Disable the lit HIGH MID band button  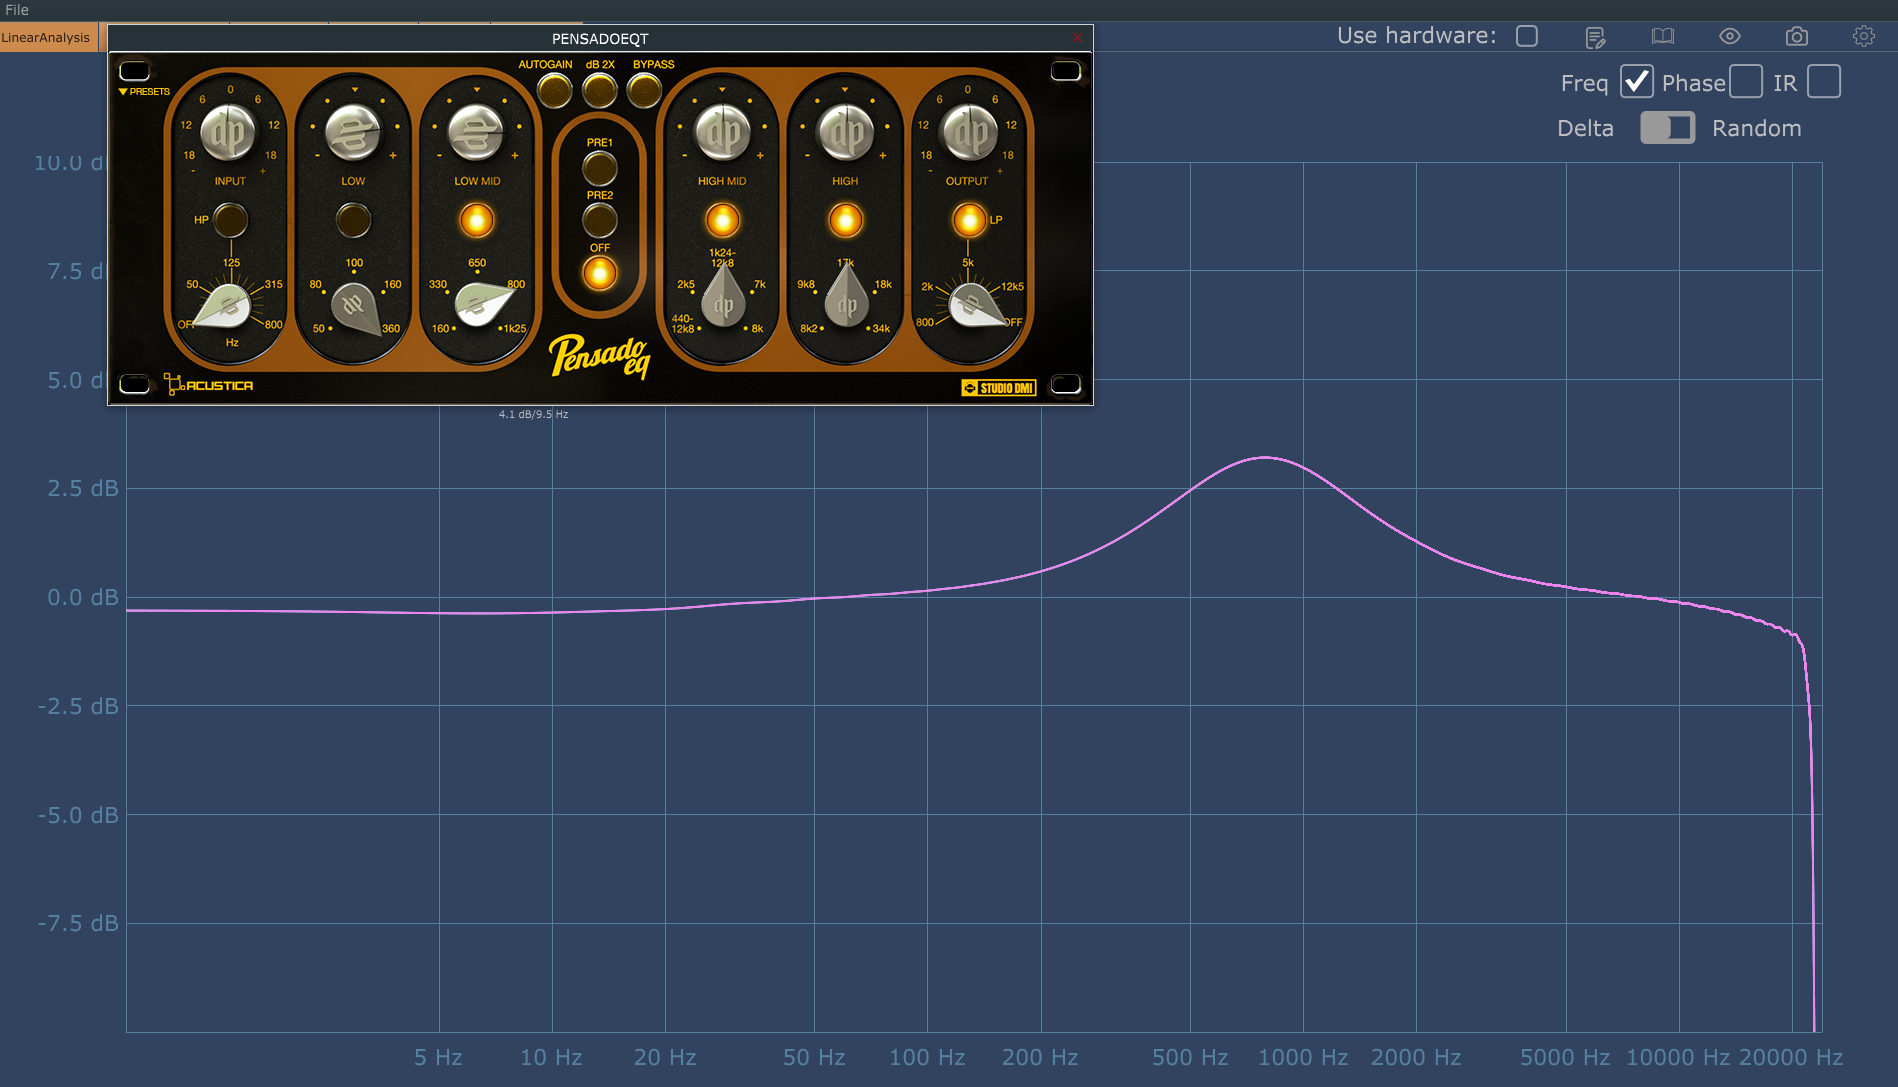pyautogui.click(x=722, y=220)
